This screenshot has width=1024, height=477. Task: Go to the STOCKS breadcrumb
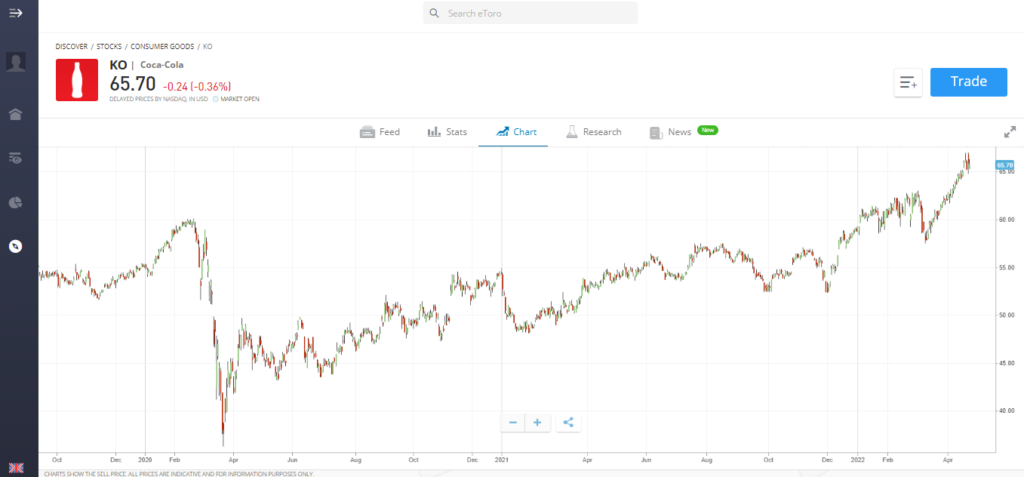point(109,47)
